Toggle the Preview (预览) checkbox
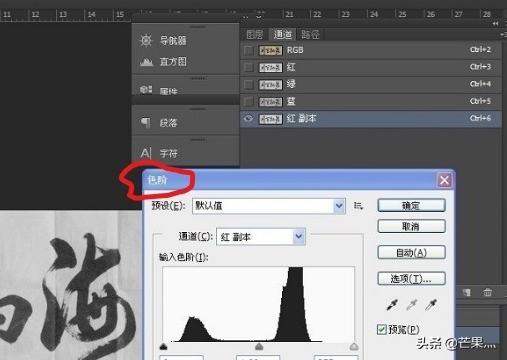507x360 pixels. coord(382,329)
